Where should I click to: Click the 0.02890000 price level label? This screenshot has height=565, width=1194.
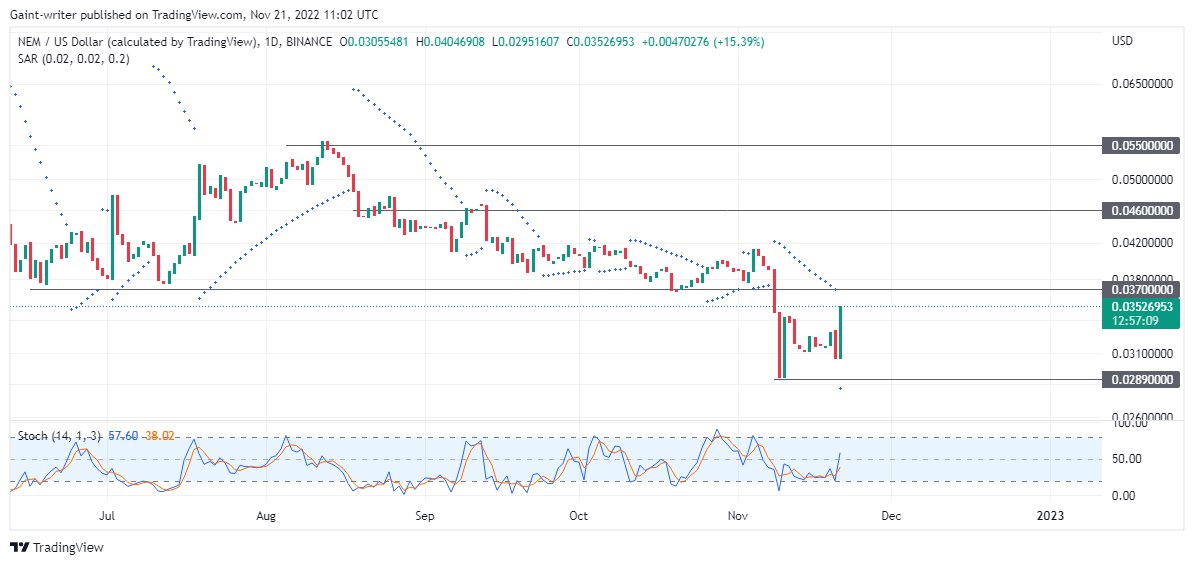(1141, 378)
